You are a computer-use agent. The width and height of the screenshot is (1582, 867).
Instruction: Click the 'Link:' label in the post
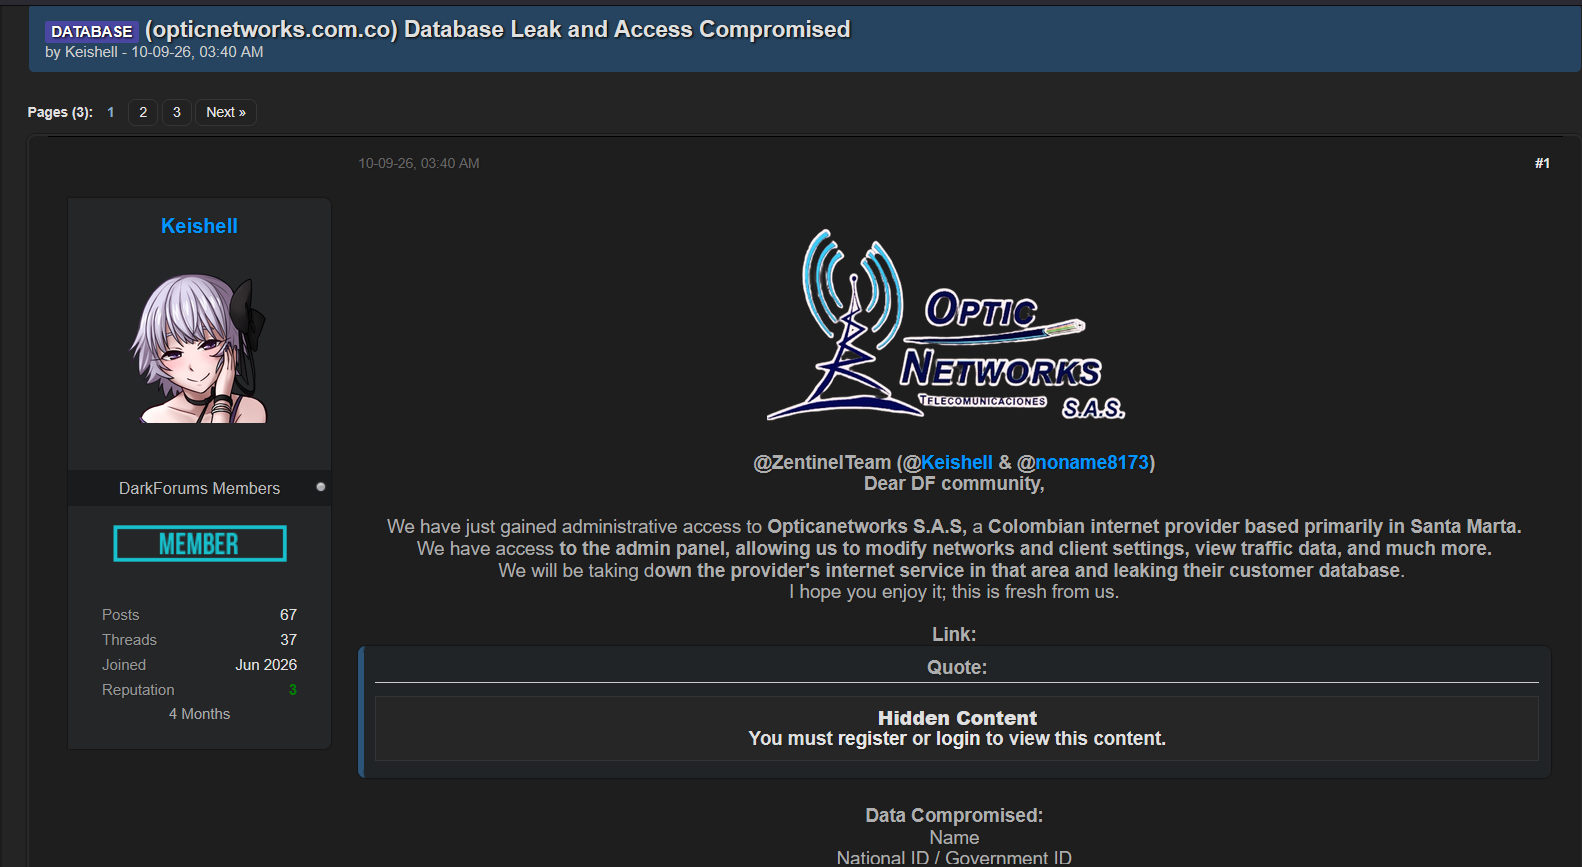954,634
